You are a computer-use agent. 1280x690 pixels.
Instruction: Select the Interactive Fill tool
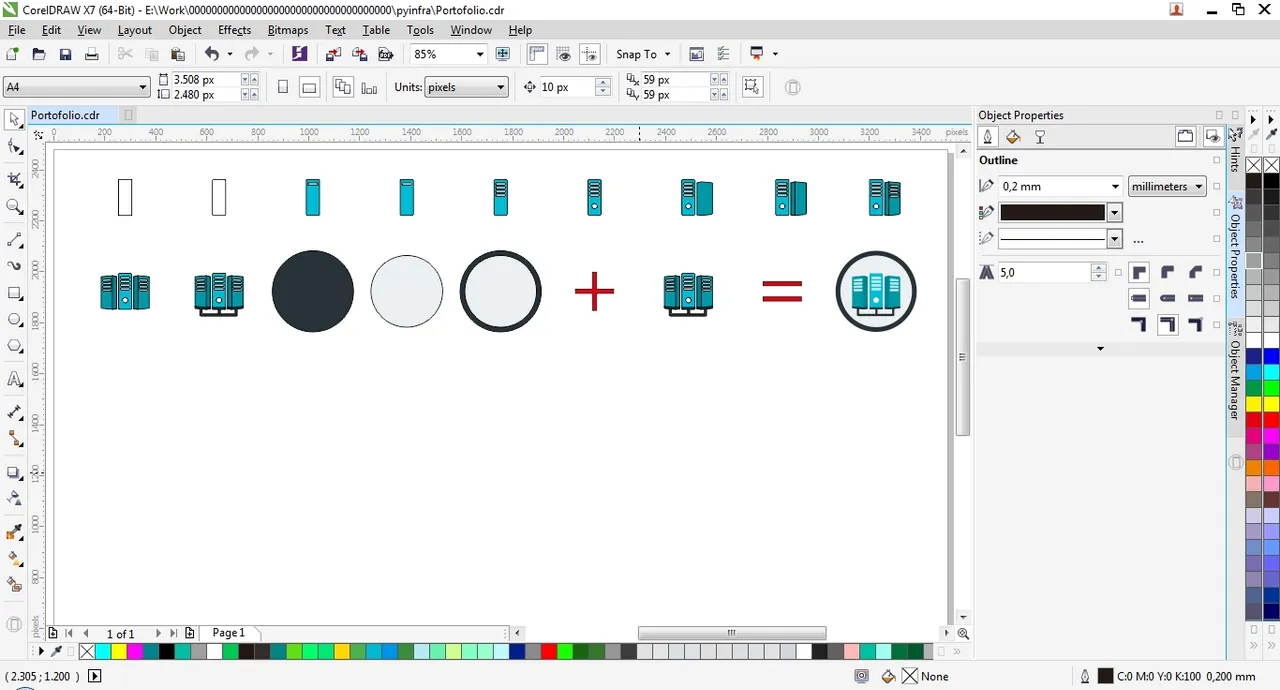click(15, 558)
